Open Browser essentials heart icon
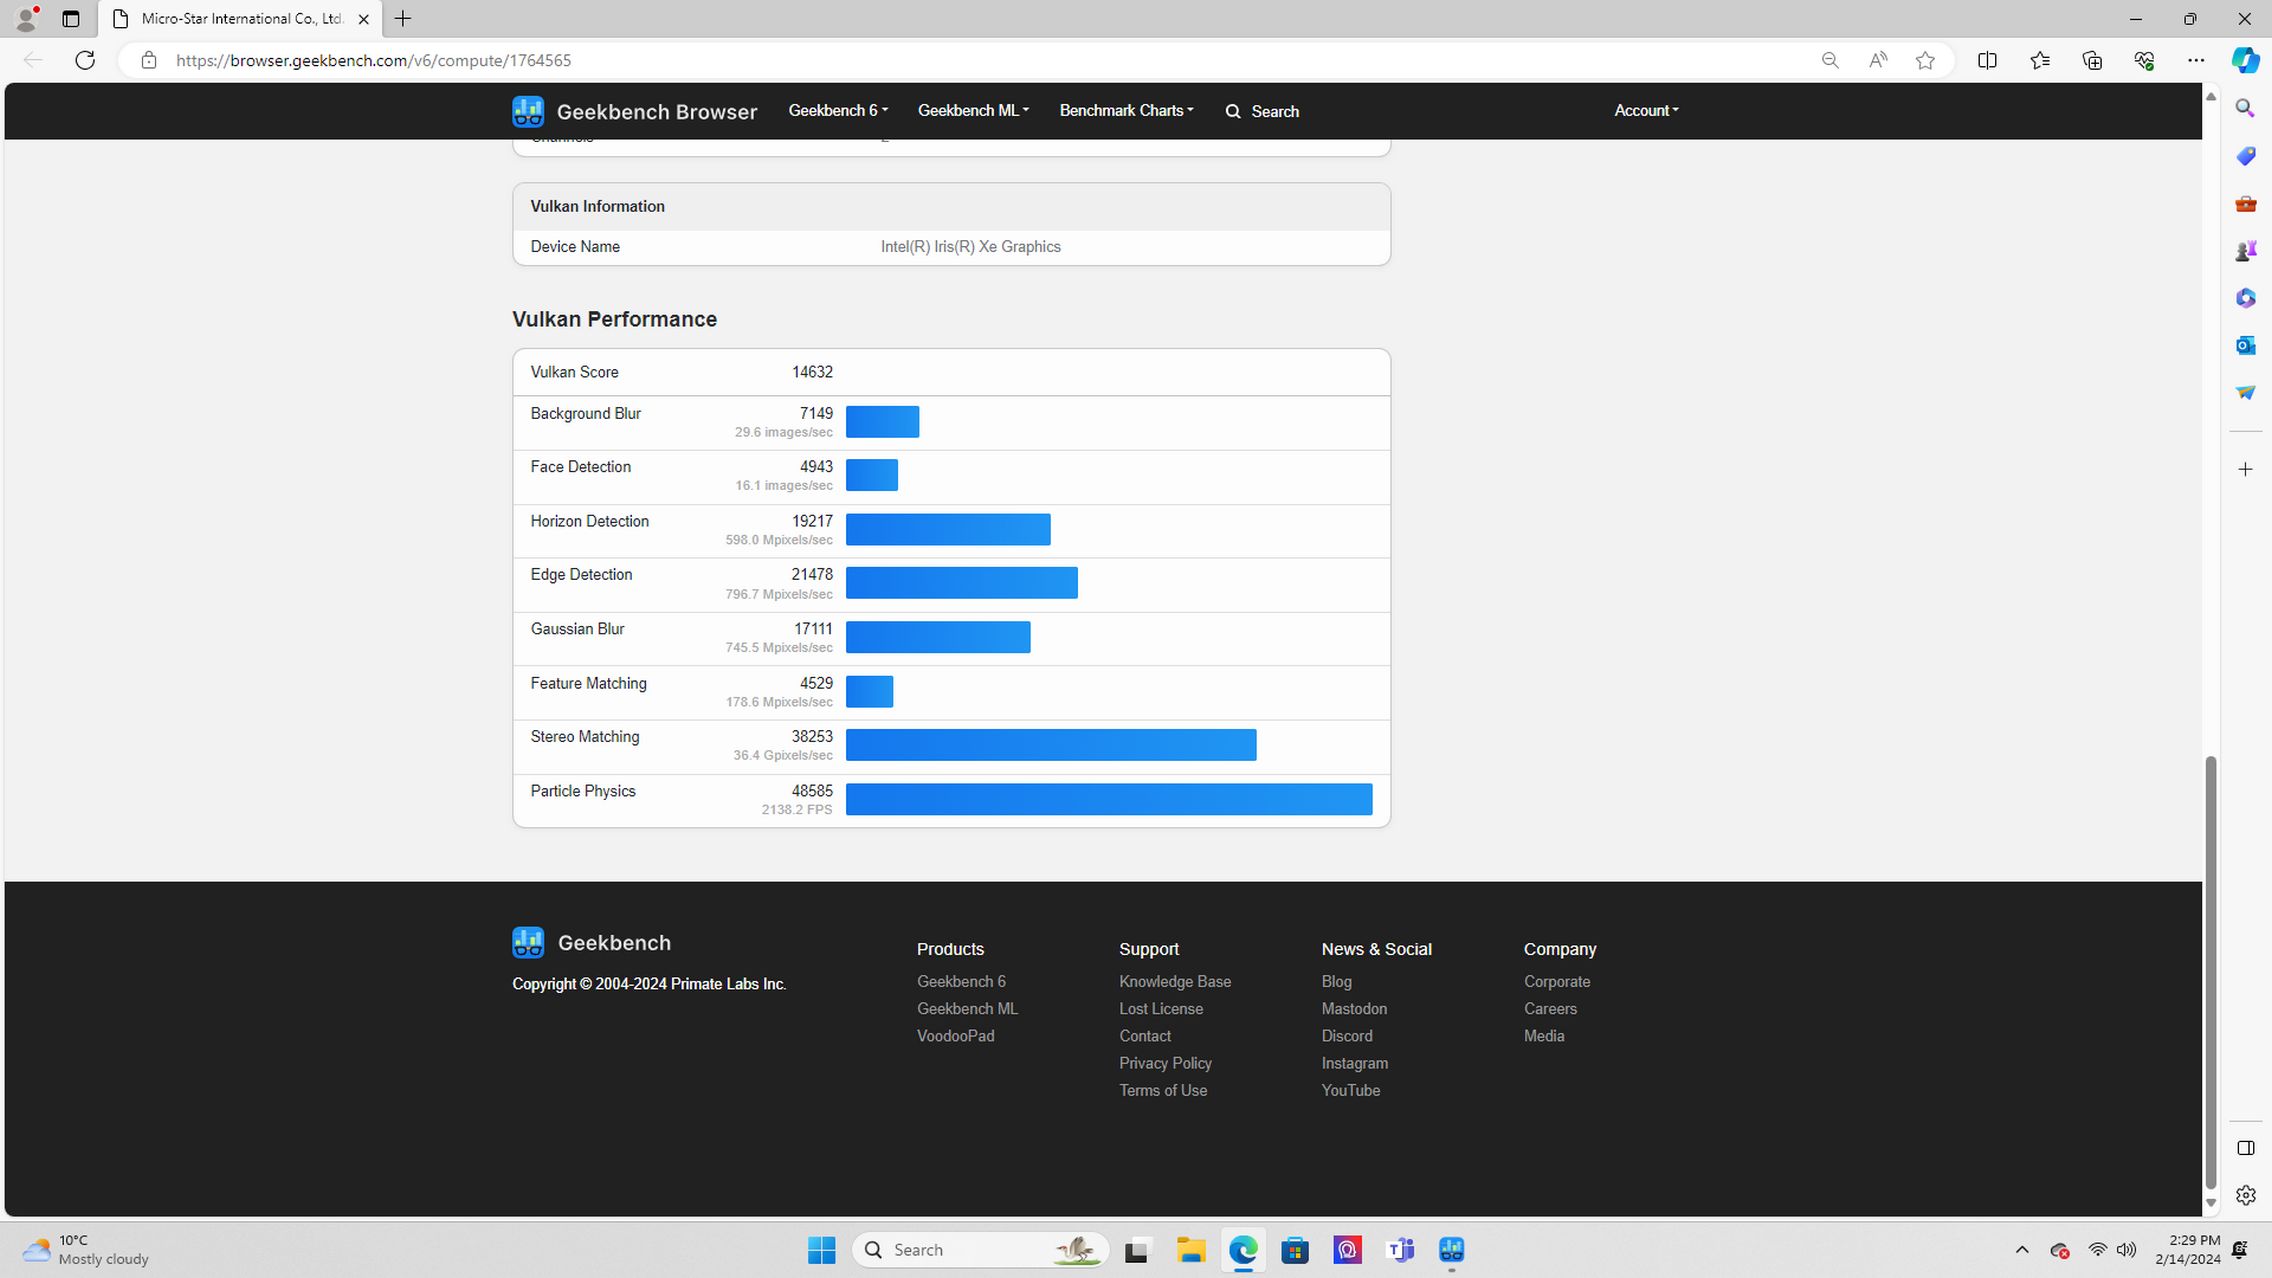Image resolution: width=2272 pixels, height=1278 pixels. tap(2144, 60)
